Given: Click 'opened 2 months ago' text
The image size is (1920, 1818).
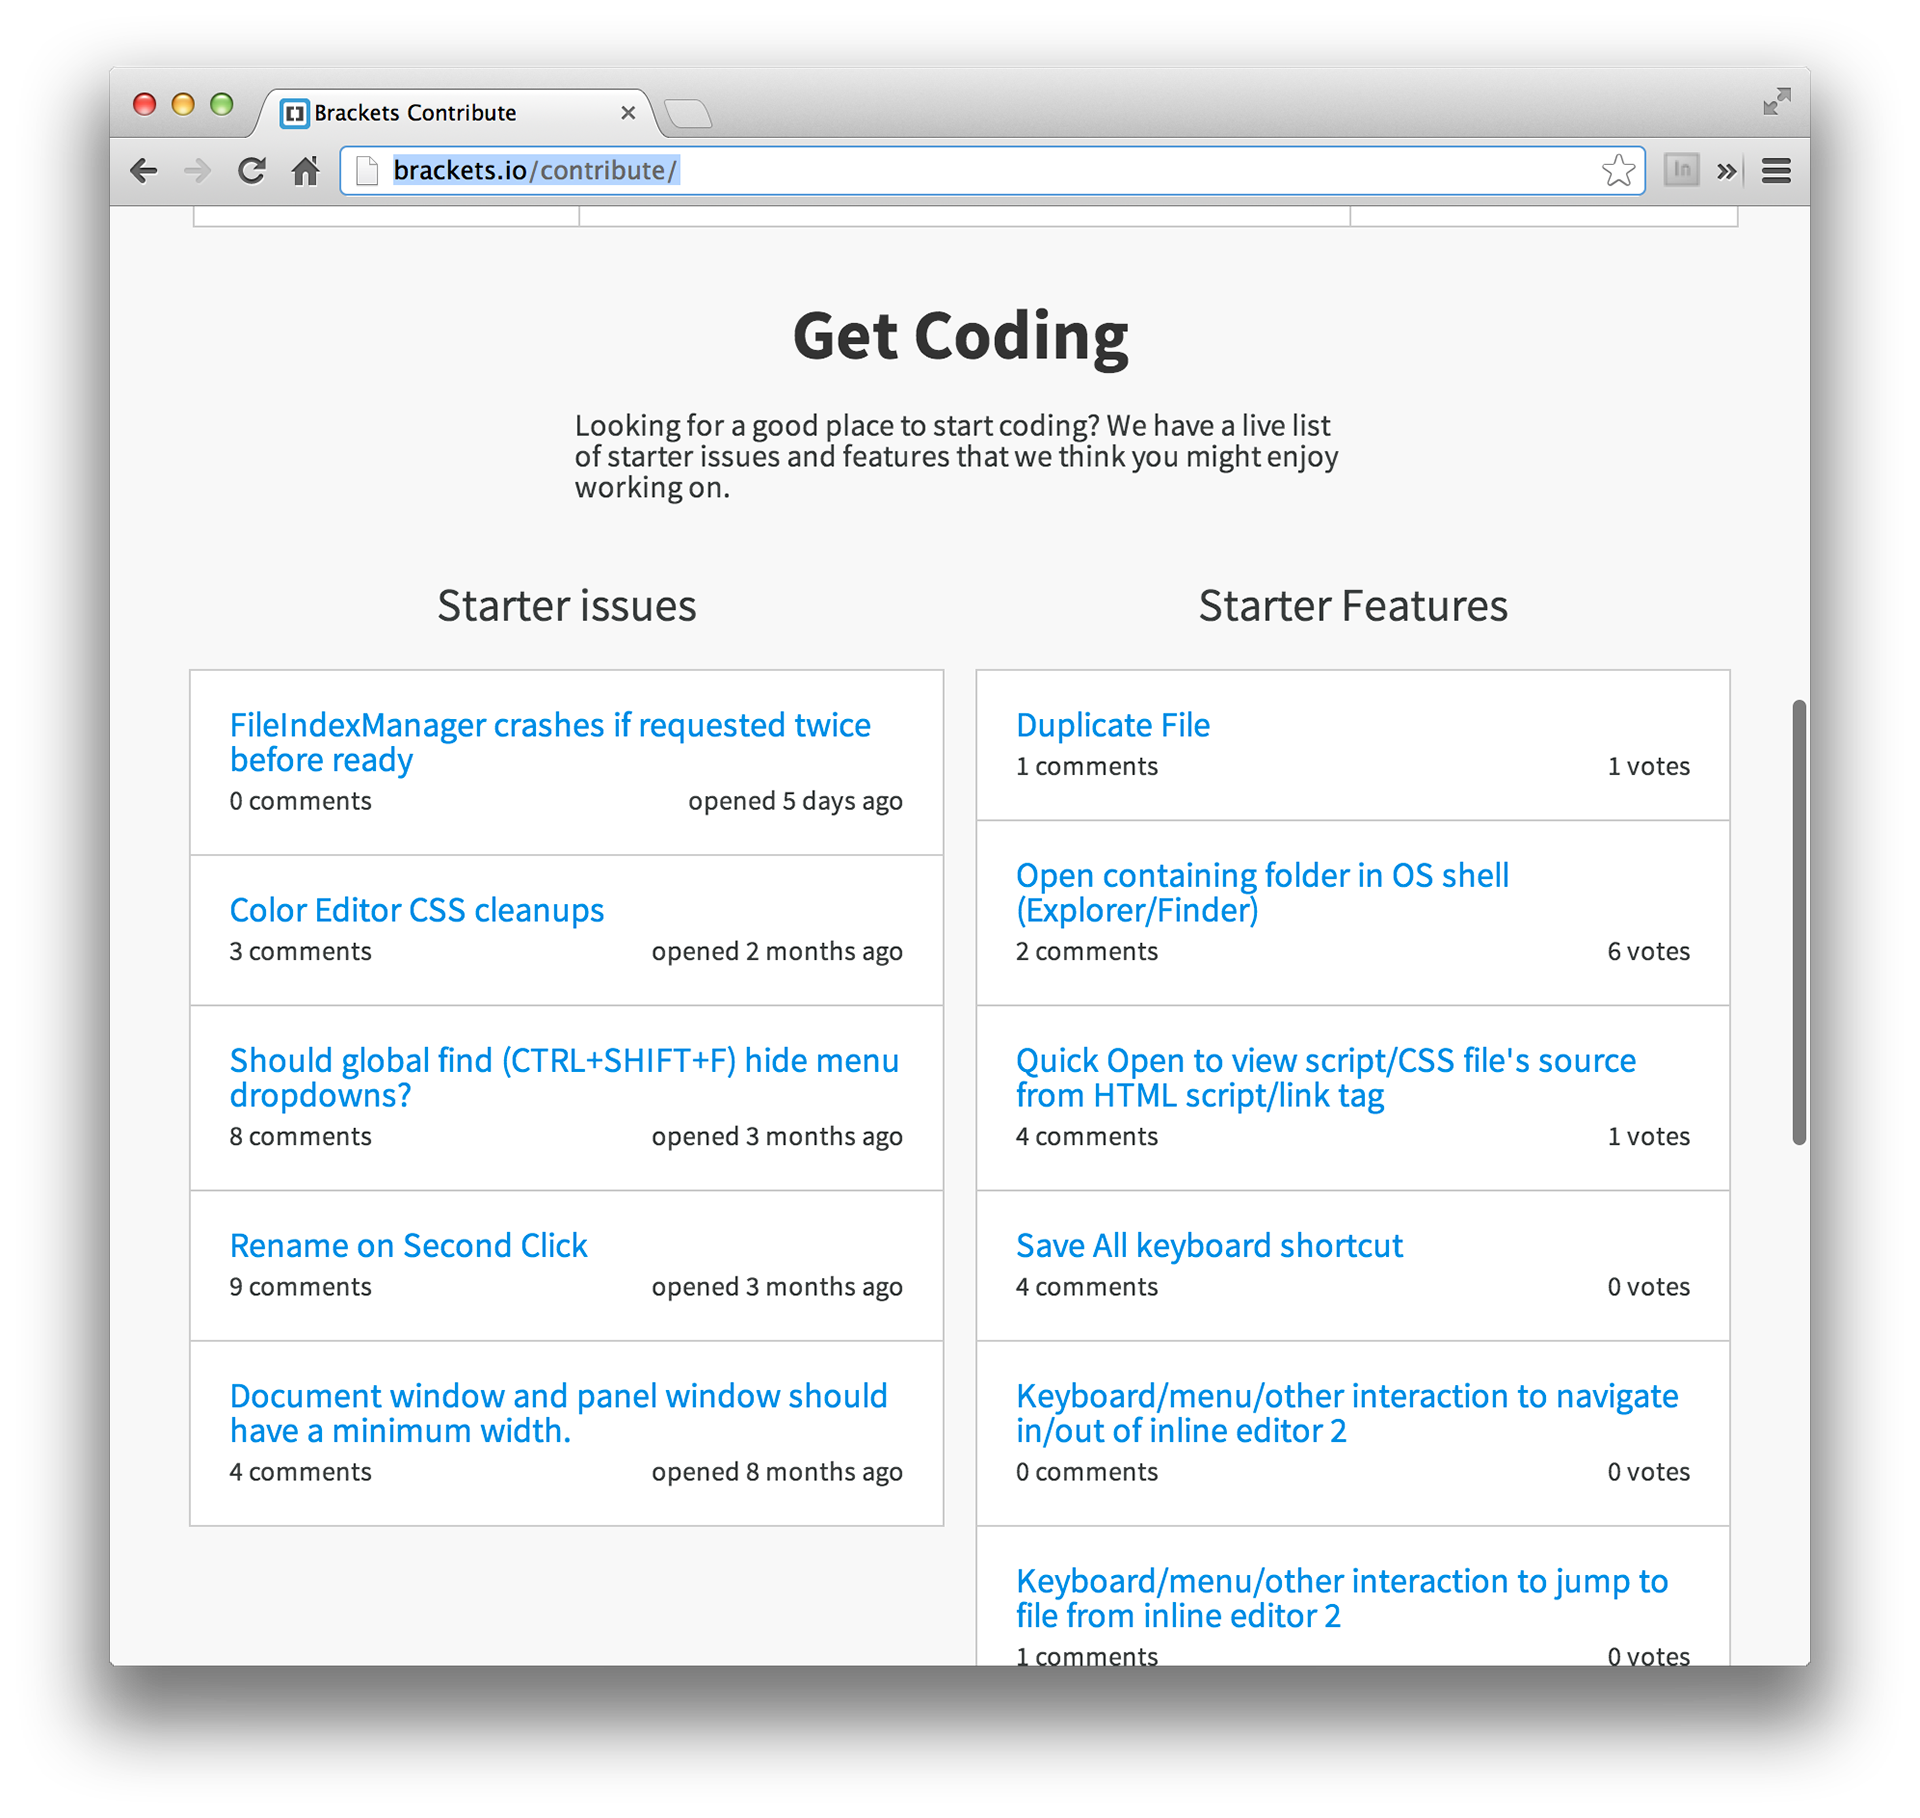Looking at the screenshot, I should 777,951.
